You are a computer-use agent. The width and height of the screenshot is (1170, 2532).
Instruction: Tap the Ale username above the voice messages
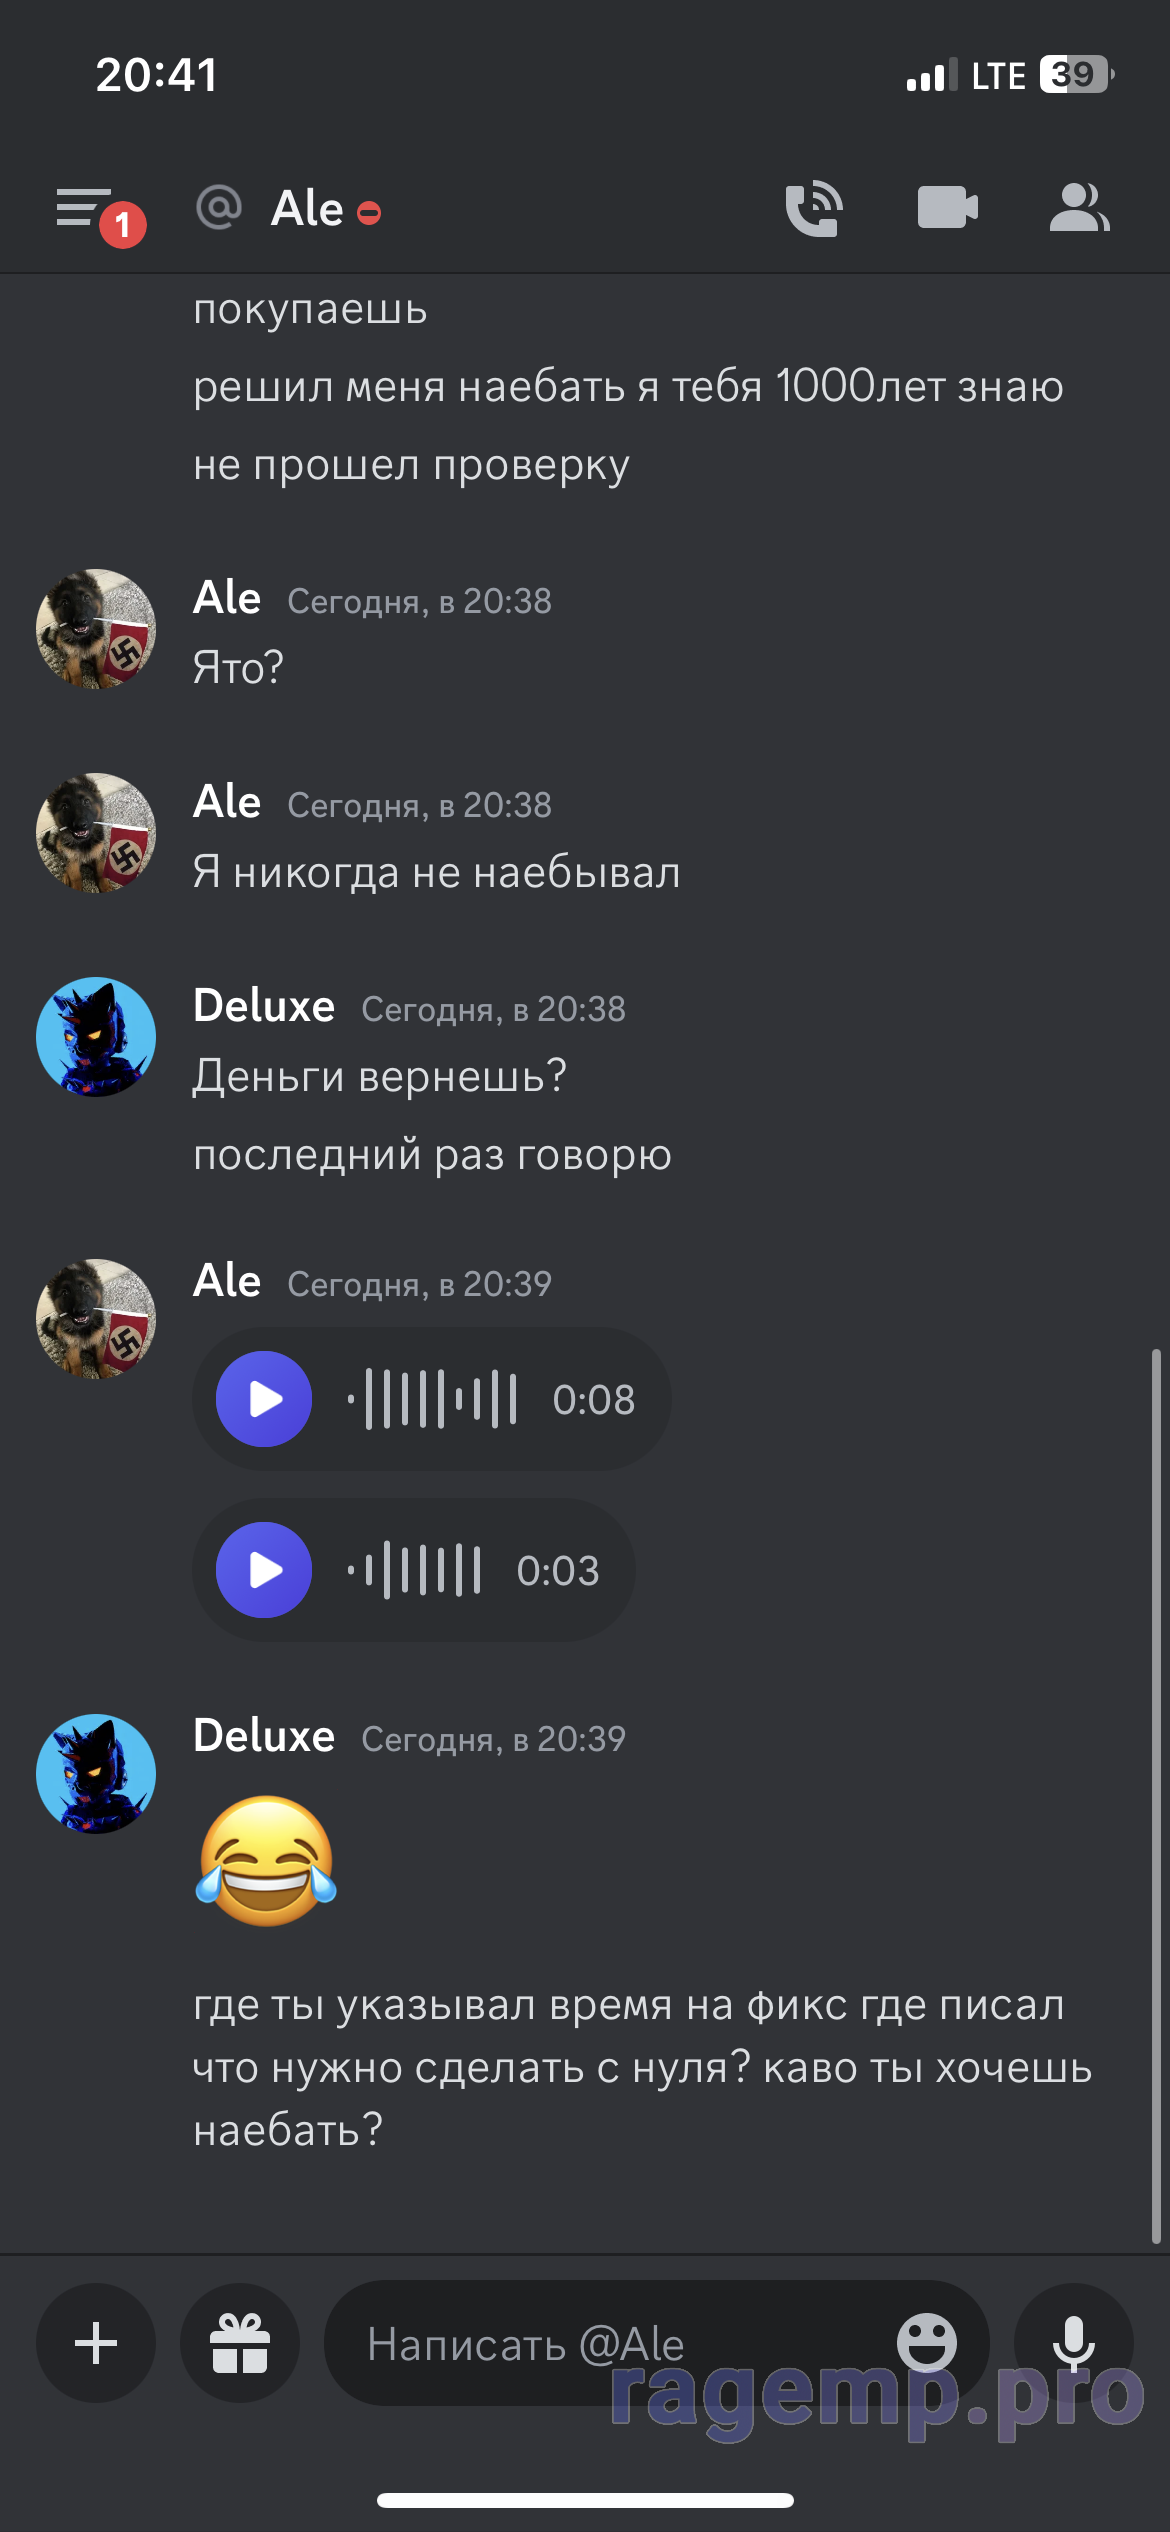227,1281
